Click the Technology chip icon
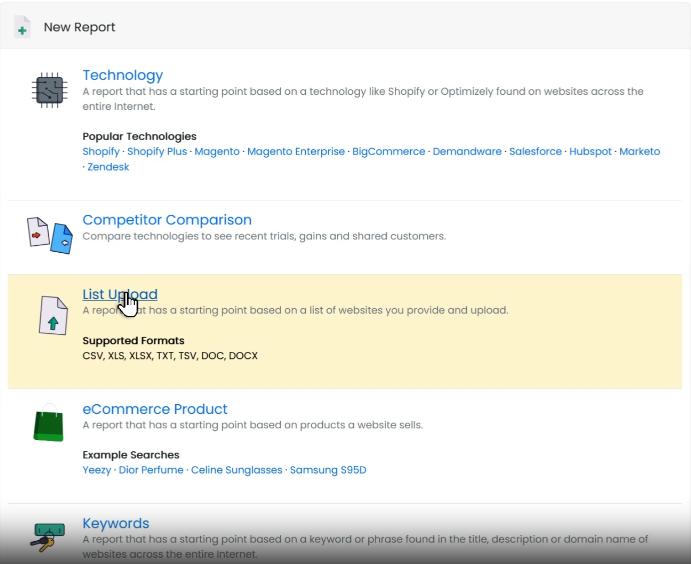 tap(50, 90)
